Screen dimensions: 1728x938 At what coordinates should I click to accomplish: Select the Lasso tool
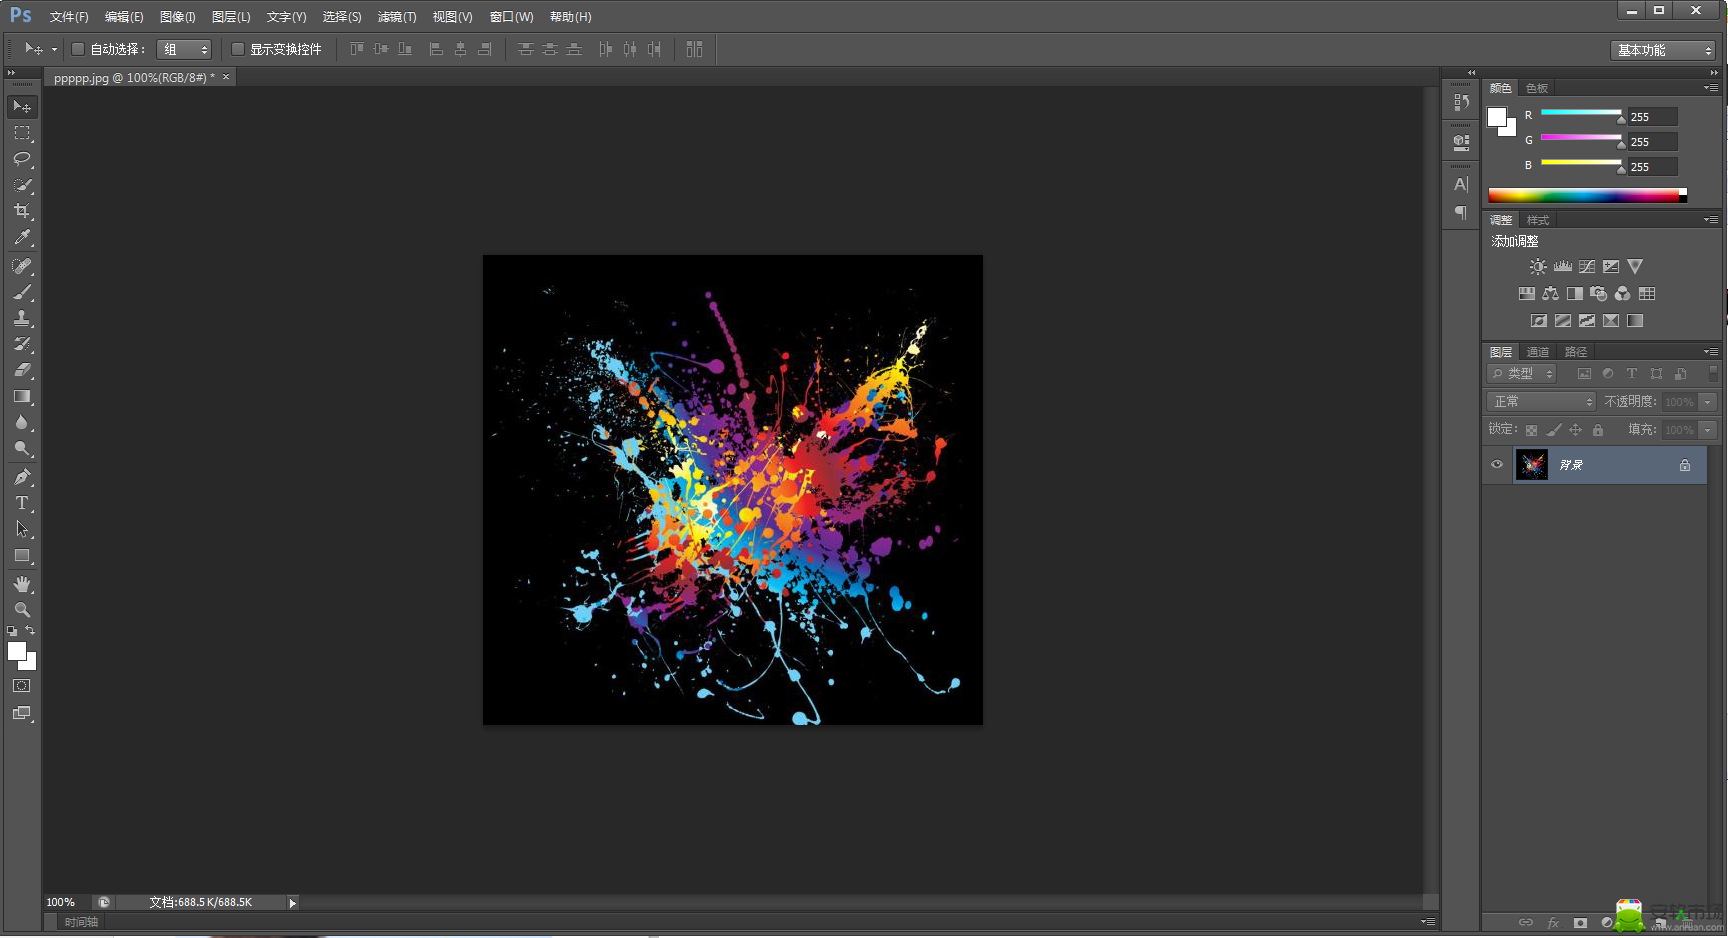[x=22, y=159]
